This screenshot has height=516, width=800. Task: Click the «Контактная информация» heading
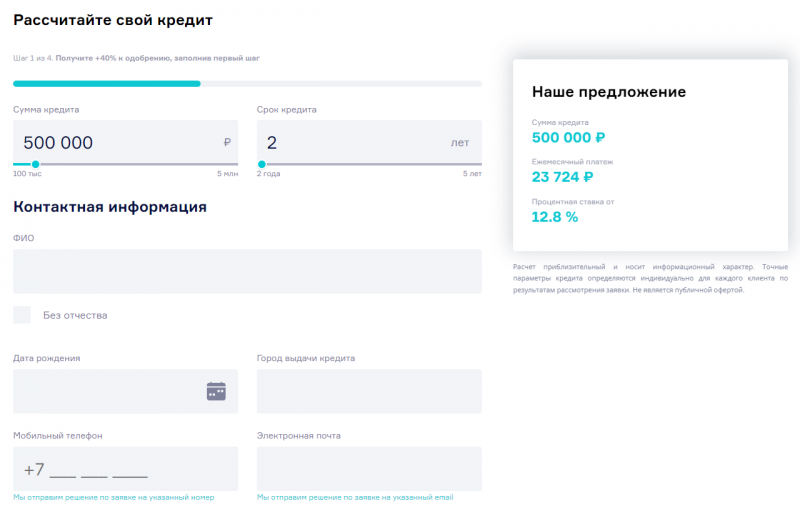point(110,207)
